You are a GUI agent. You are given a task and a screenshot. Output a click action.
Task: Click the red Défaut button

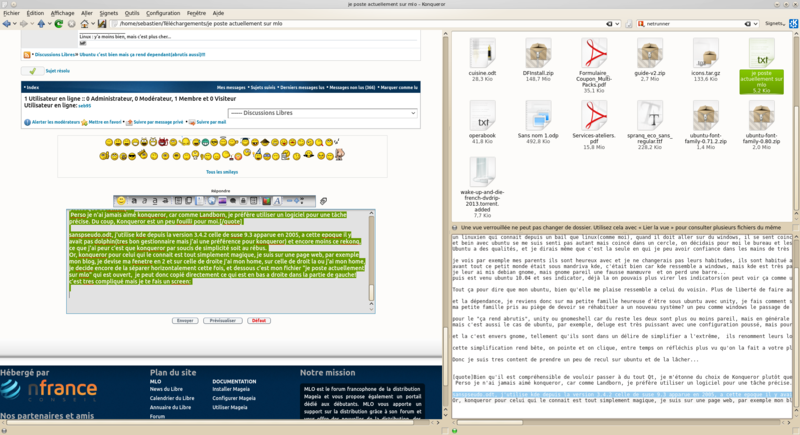click(x=259, y=321)
